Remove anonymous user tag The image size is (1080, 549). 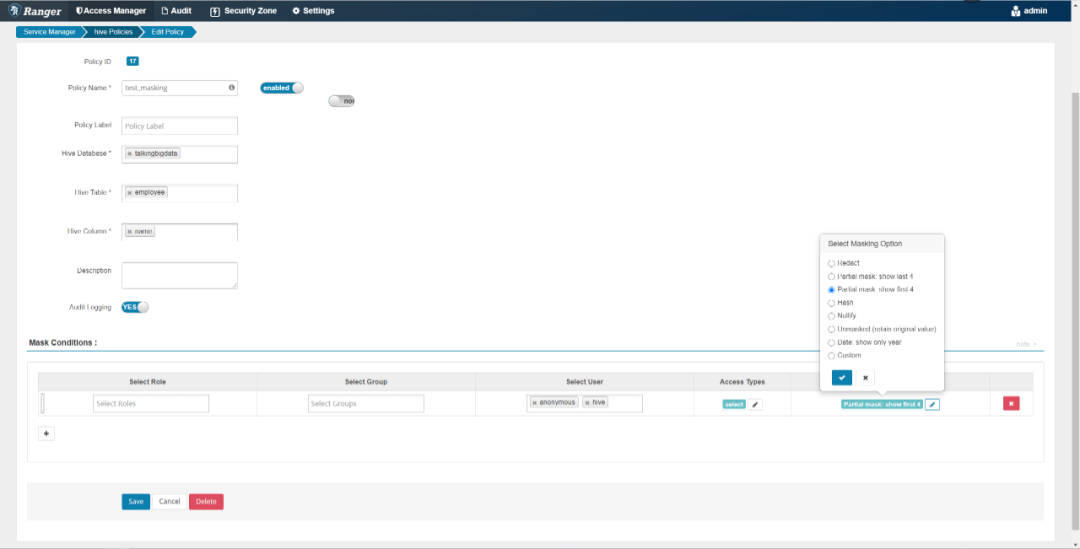[x=534, y=402]
